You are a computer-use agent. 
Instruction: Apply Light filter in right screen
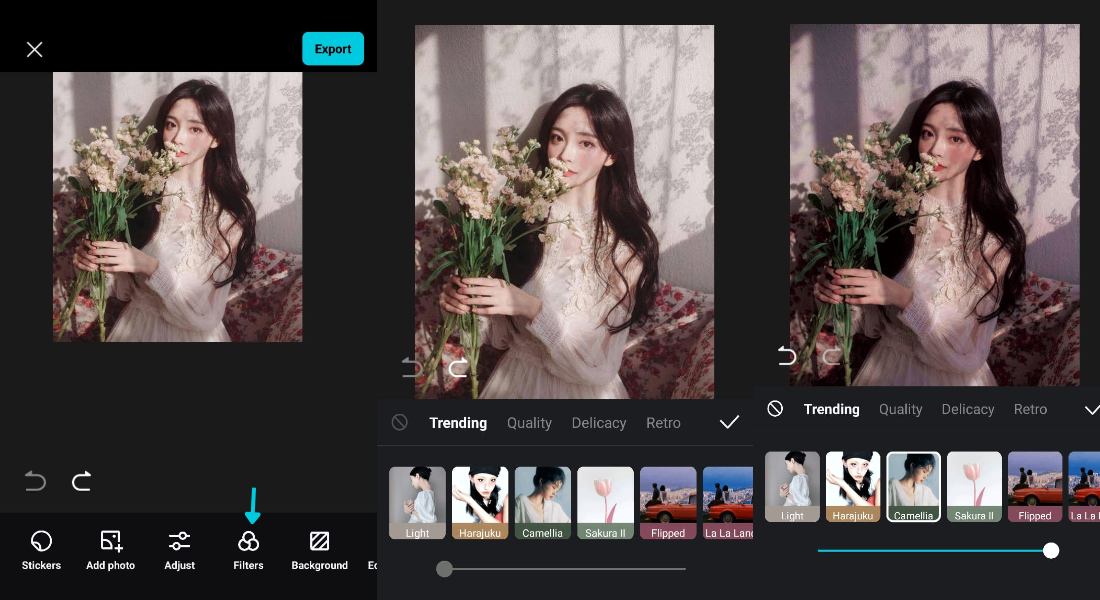[792, 486]
